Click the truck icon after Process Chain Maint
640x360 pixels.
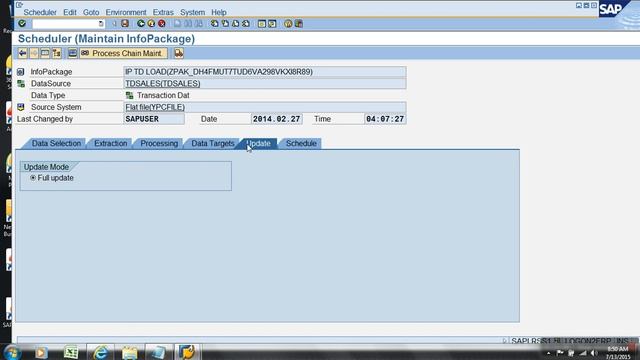click(179, 53)
